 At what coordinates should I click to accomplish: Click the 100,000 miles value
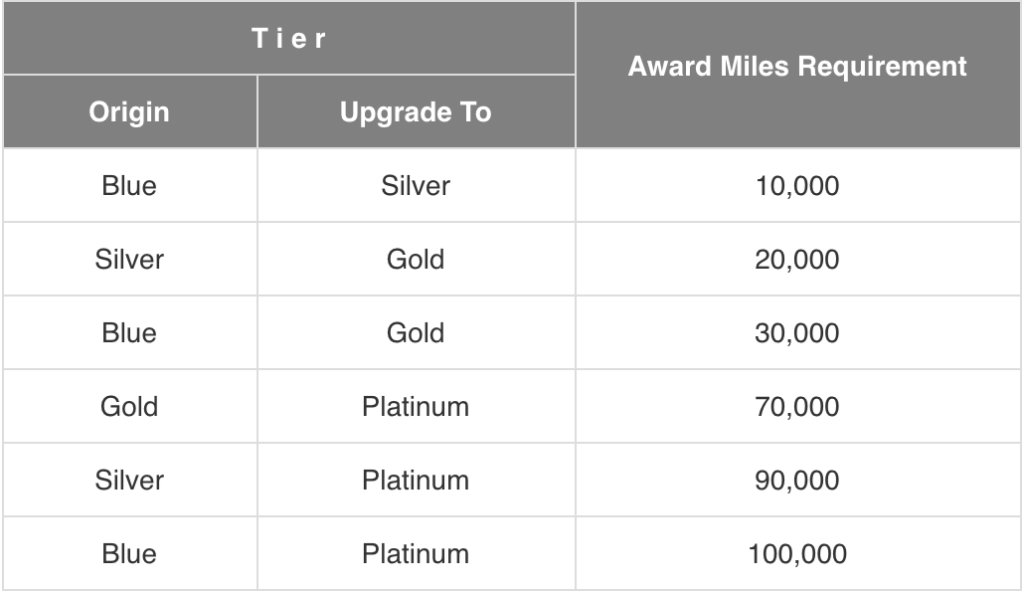point(797,554)
